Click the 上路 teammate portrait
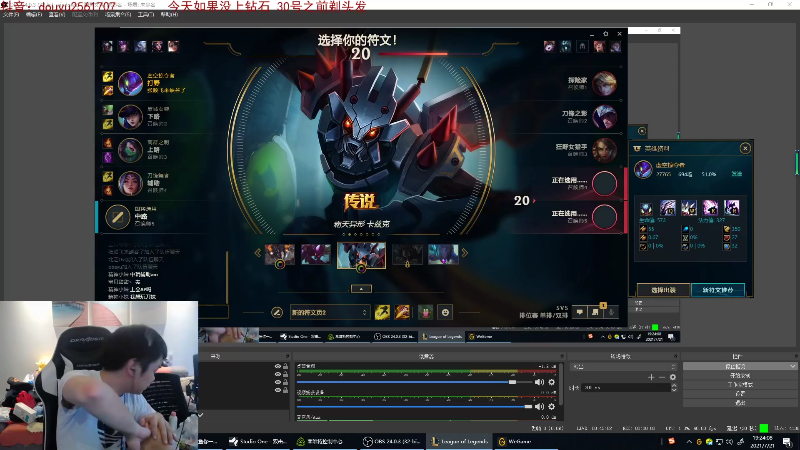This screenshot has height=450, width=800. (130, 150)
